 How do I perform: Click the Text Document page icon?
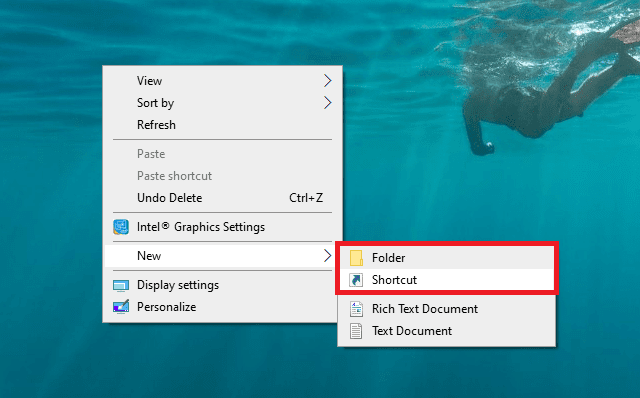pyautogui.click(x=356, y=331)
